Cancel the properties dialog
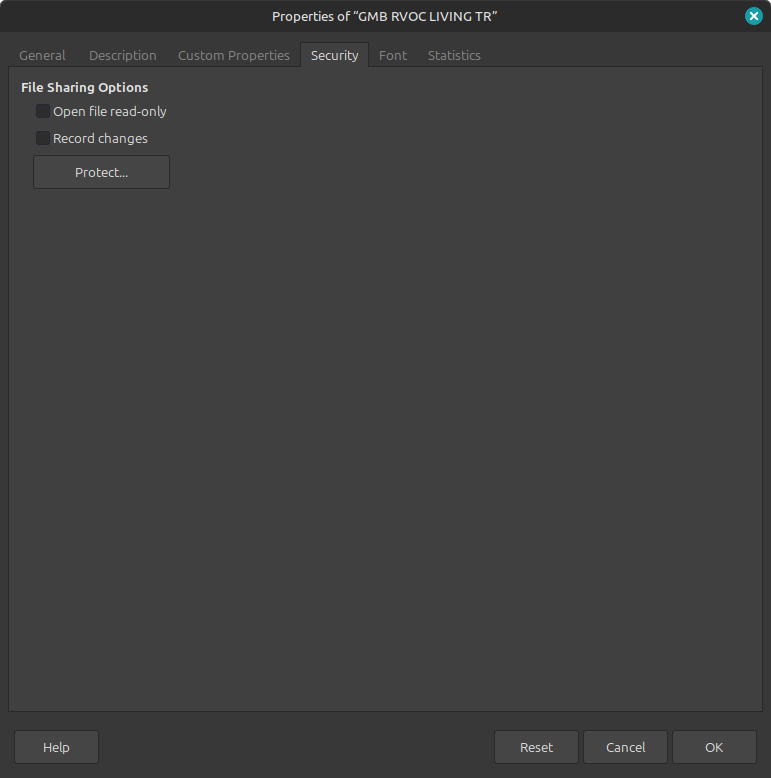 tap(625, 747)
